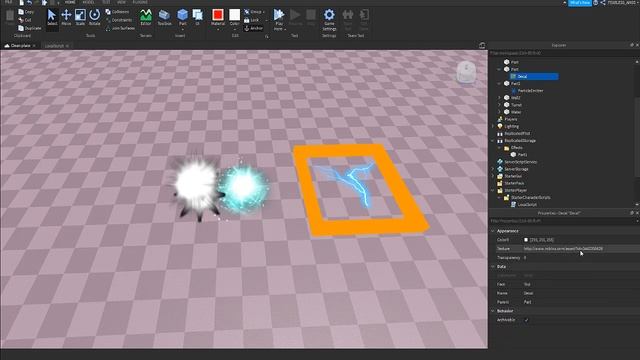
Task: Expand the ServerStorage node
Action: 493,169
